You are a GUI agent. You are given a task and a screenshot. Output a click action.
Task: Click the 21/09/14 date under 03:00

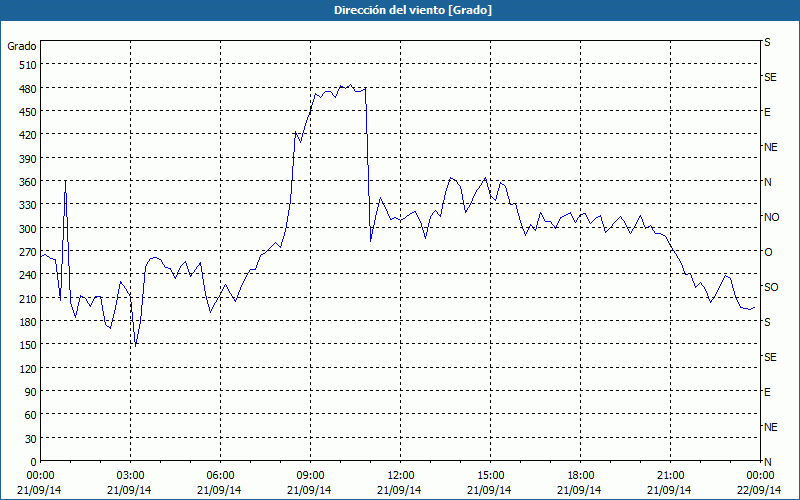coord(129,490)
